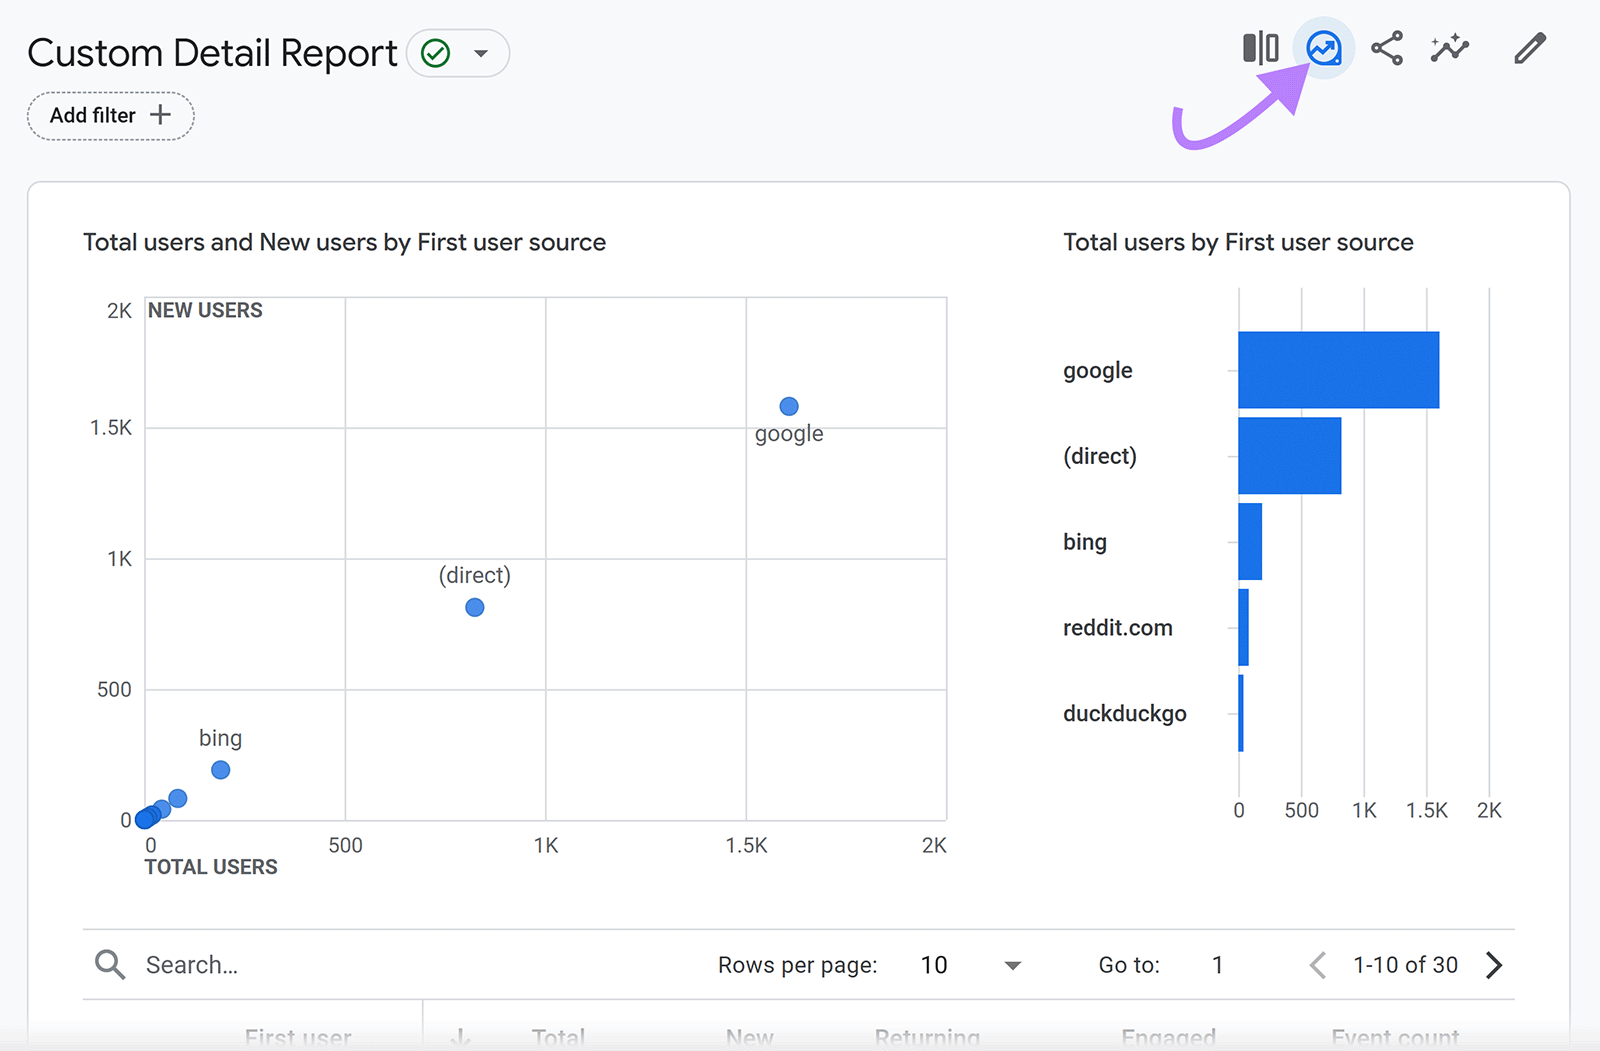Click the (direct) bar in the bar chart
Viewport: 1600px width, 1051px height.
[x=1289, y=456]
